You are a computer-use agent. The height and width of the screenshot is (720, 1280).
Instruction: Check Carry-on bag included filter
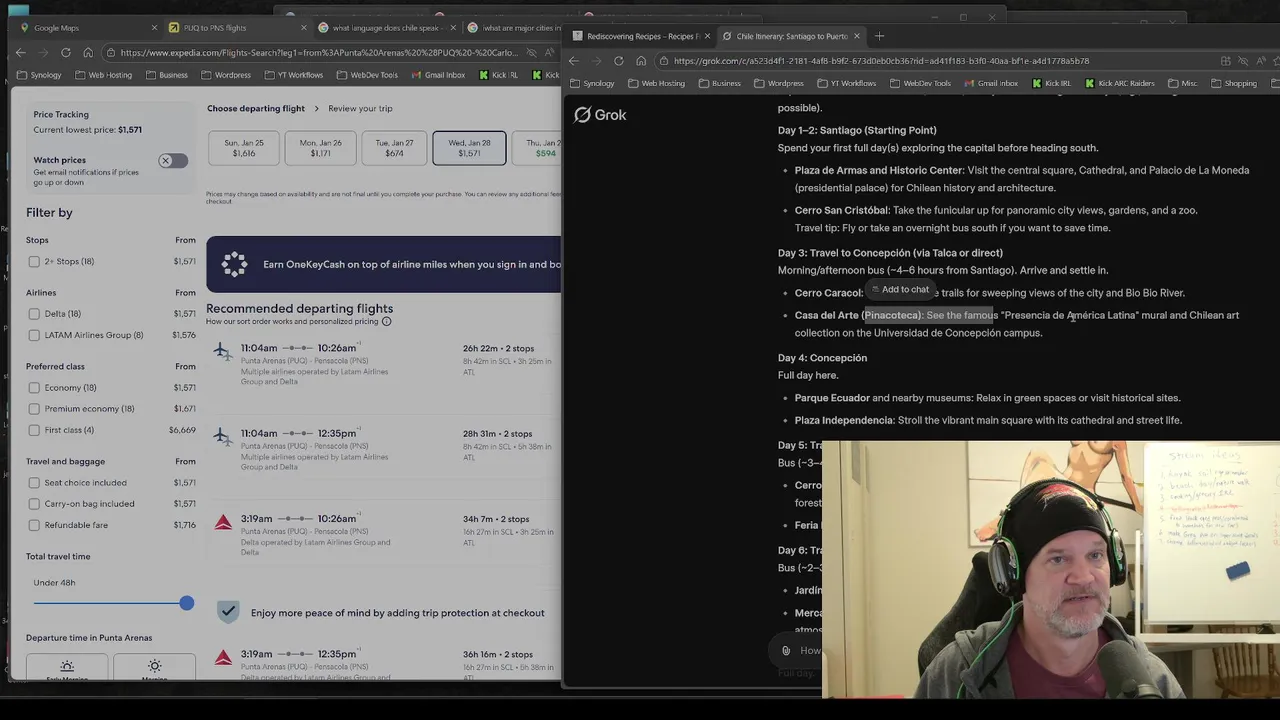[34, 504]
